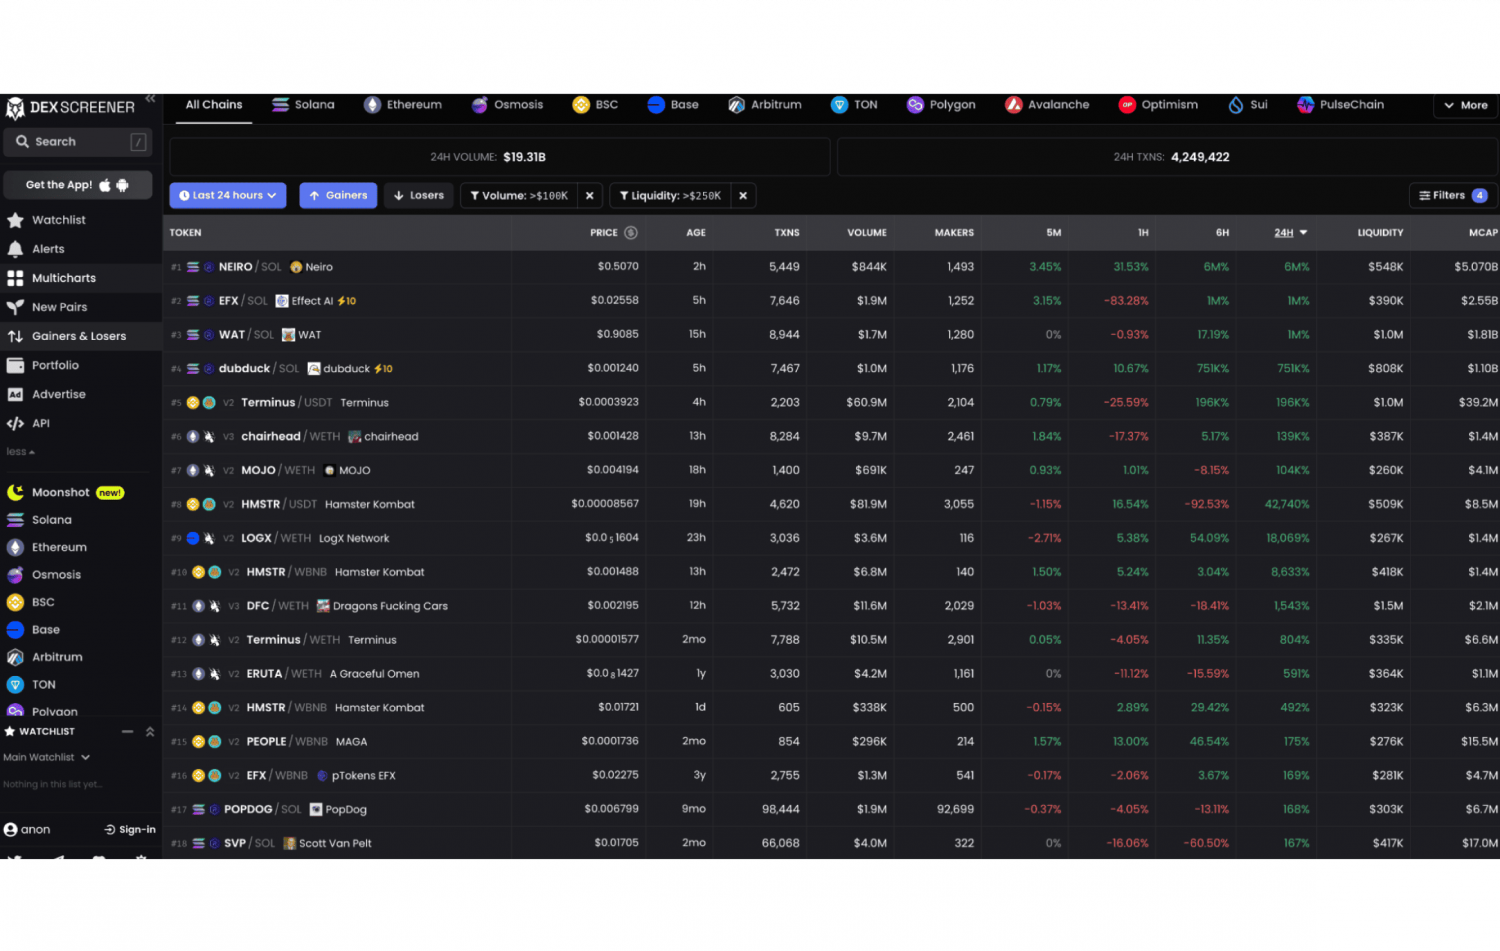Viewport: 1500px width, 951px height.
Task: Switch to the All Chains tab
Action: [212, 104]
